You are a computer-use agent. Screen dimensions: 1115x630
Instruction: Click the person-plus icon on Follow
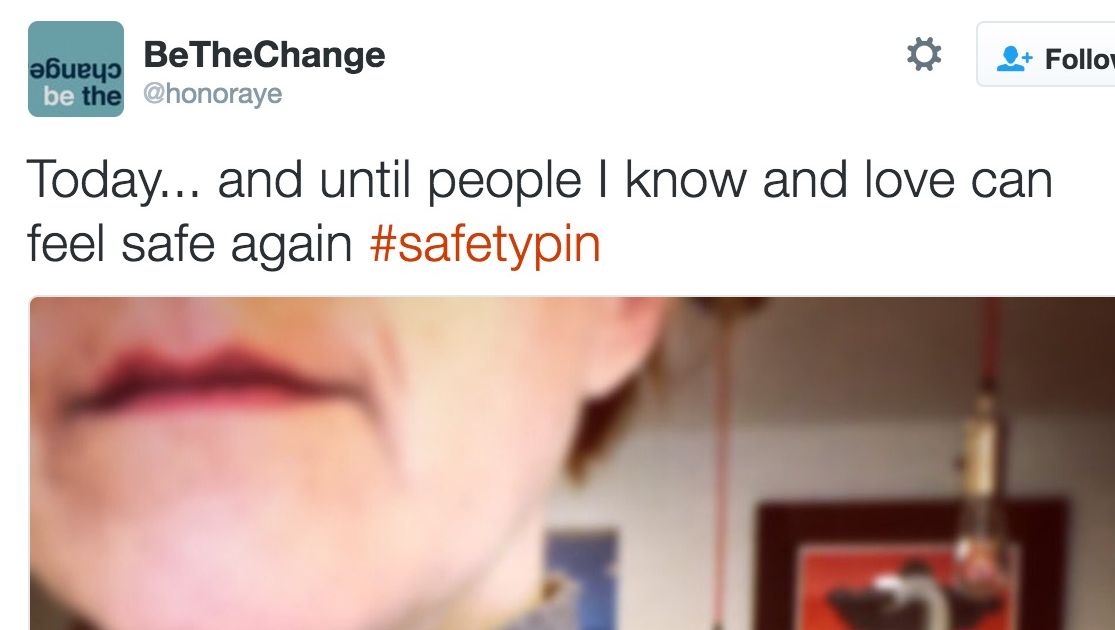pyautogui.click(x=1013, y=59)
